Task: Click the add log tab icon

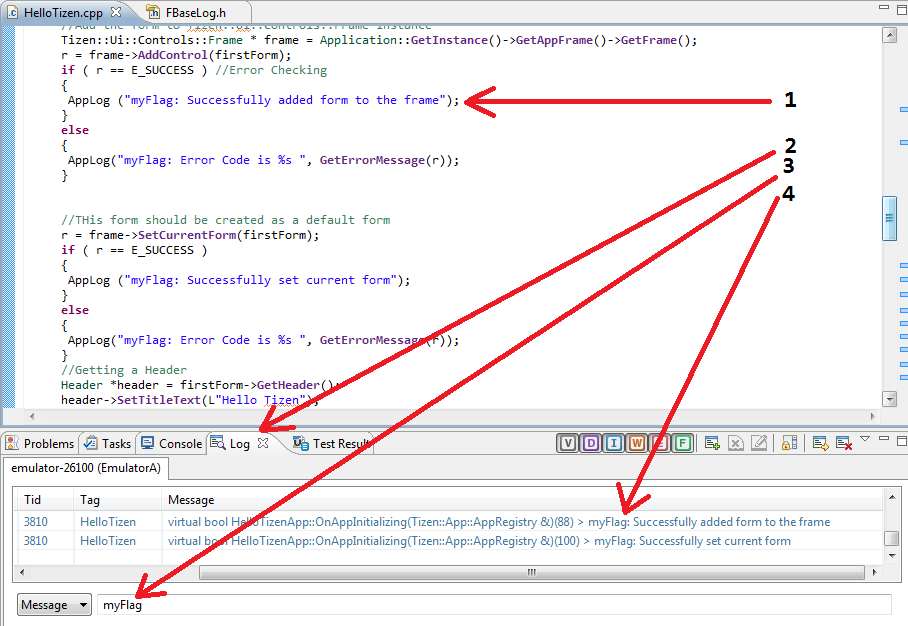Action: 712,444
